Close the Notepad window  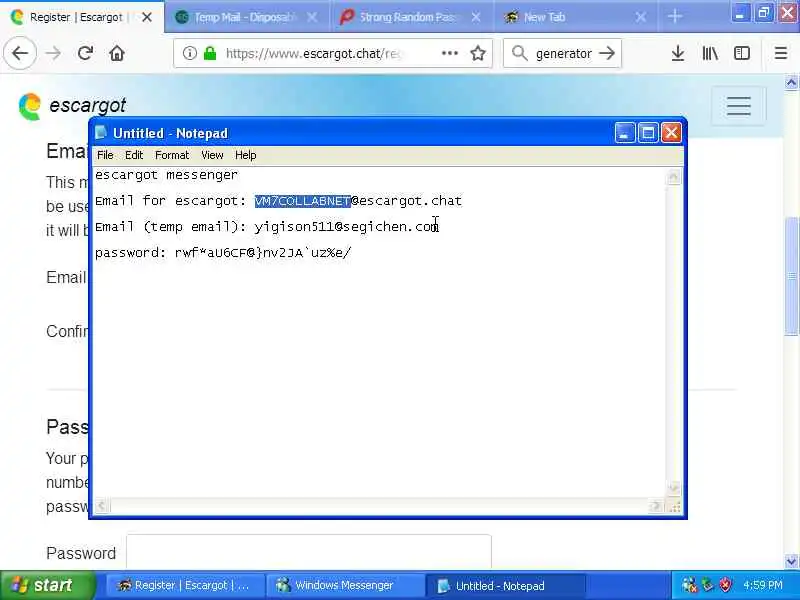coord(671,133)
